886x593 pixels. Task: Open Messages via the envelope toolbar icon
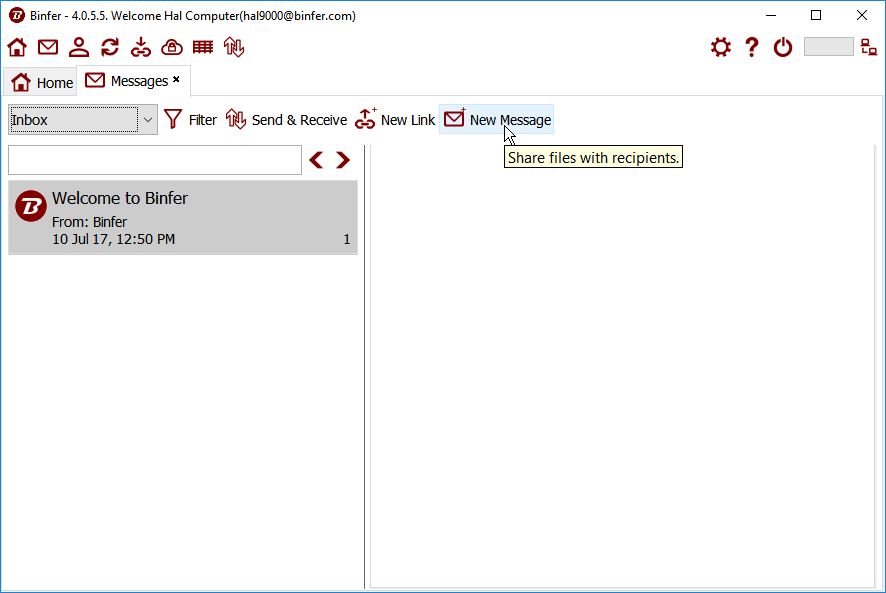[x=48, y=47]
